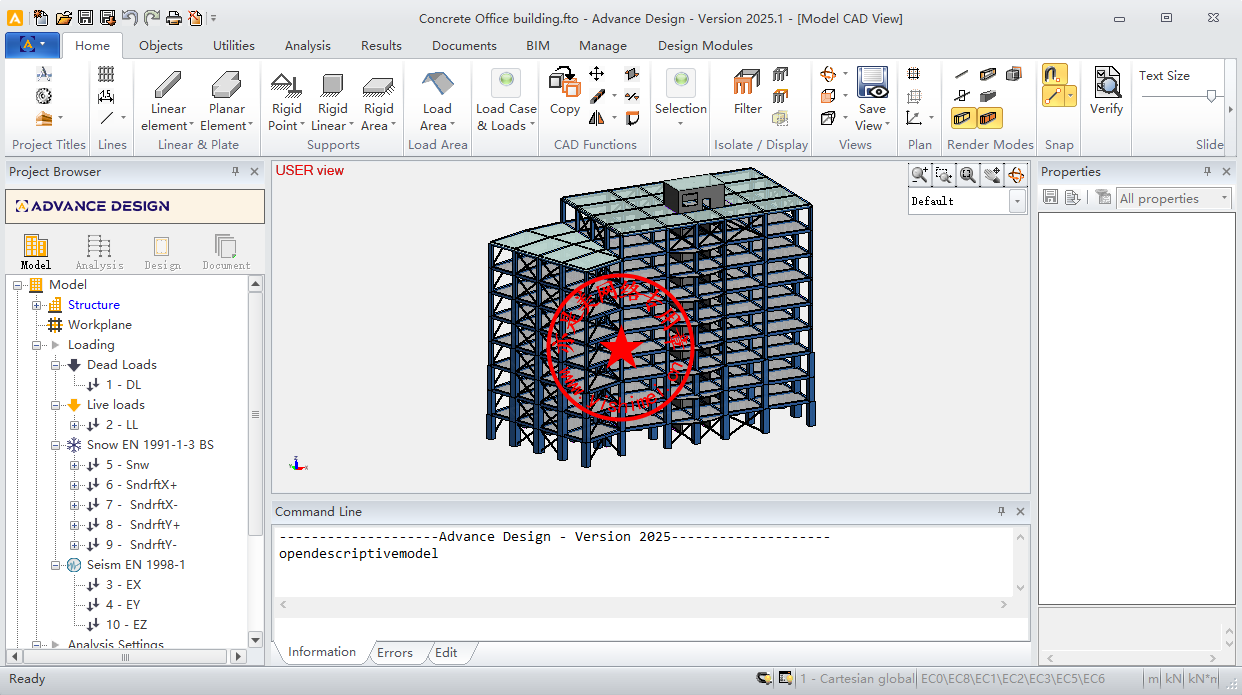The width and height of the screenshot is (1242, 695).
Task: Click the gear icon in Project Titles group
Action: tap(44, 96)
